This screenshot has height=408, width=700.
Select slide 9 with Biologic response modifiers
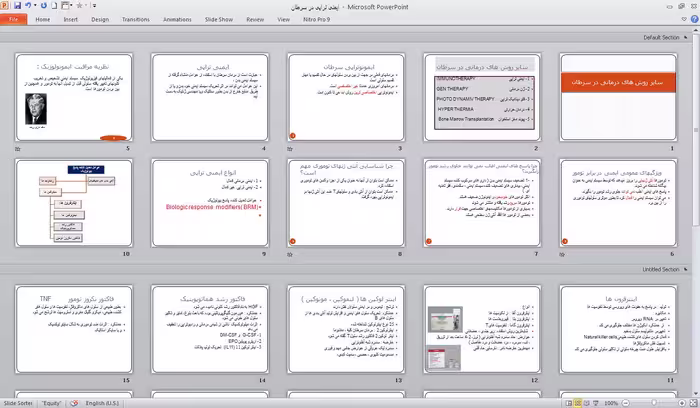210,203
